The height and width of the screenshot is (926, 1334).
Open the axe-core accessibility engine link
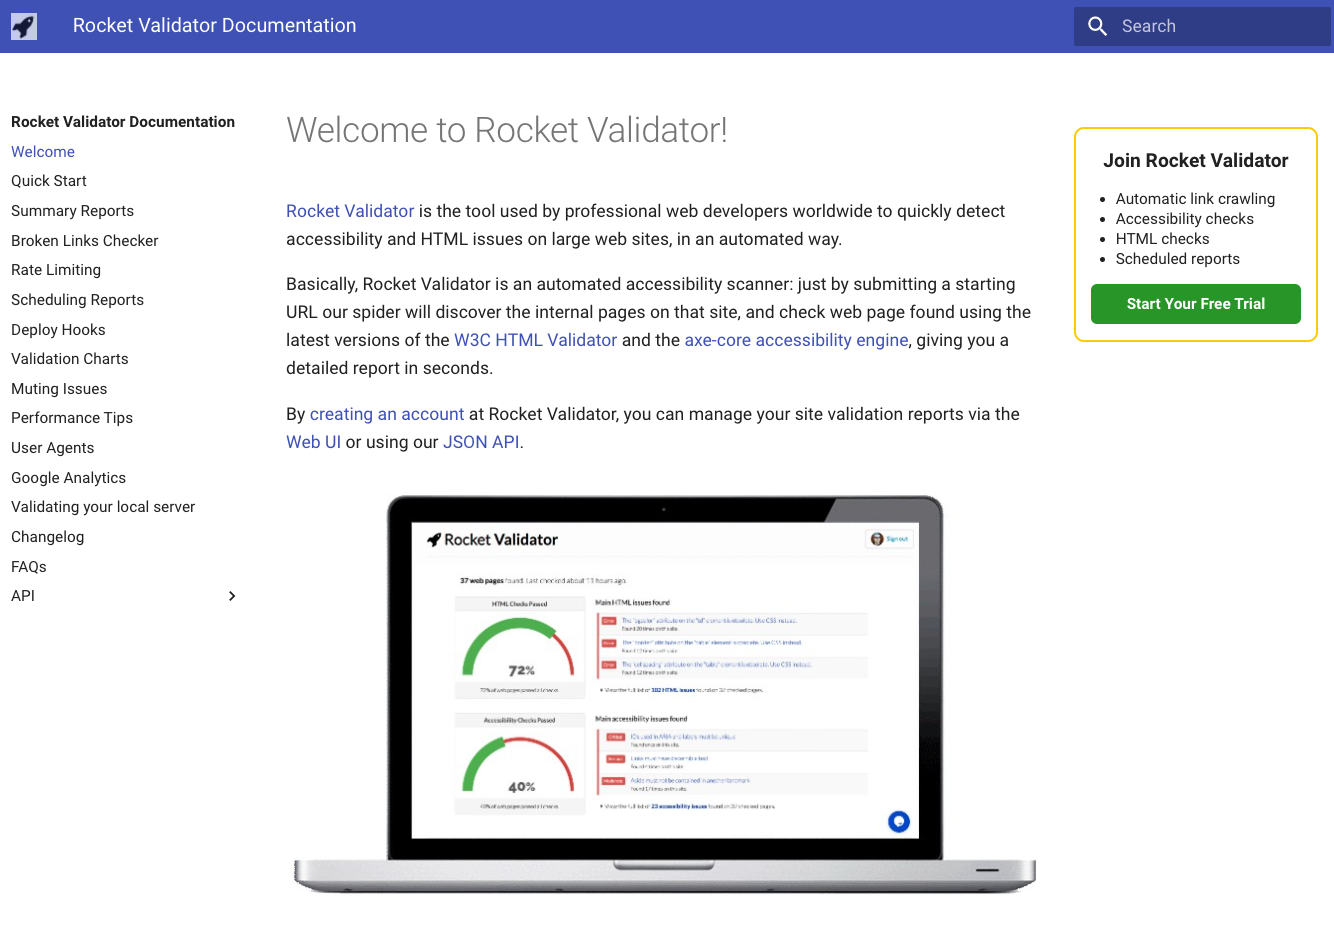[x=796, y=340]
